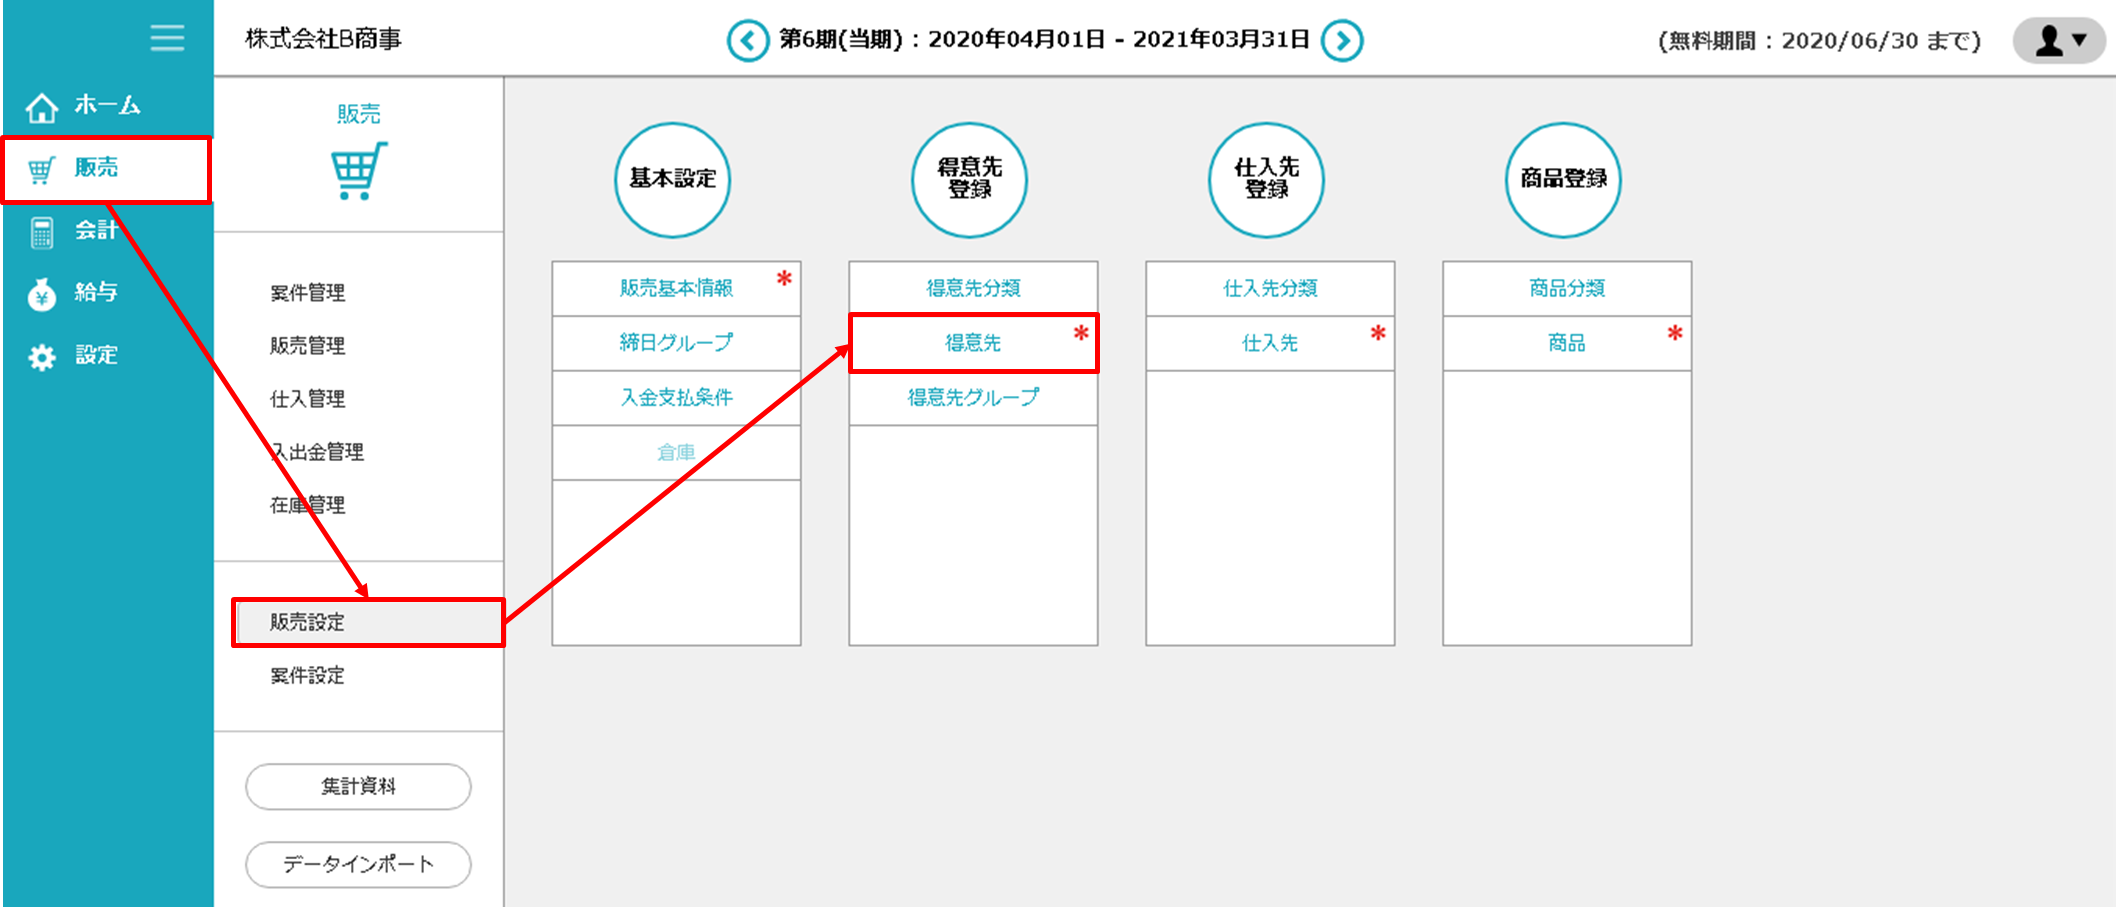Open the user account dropdown

pos(2060,41)
